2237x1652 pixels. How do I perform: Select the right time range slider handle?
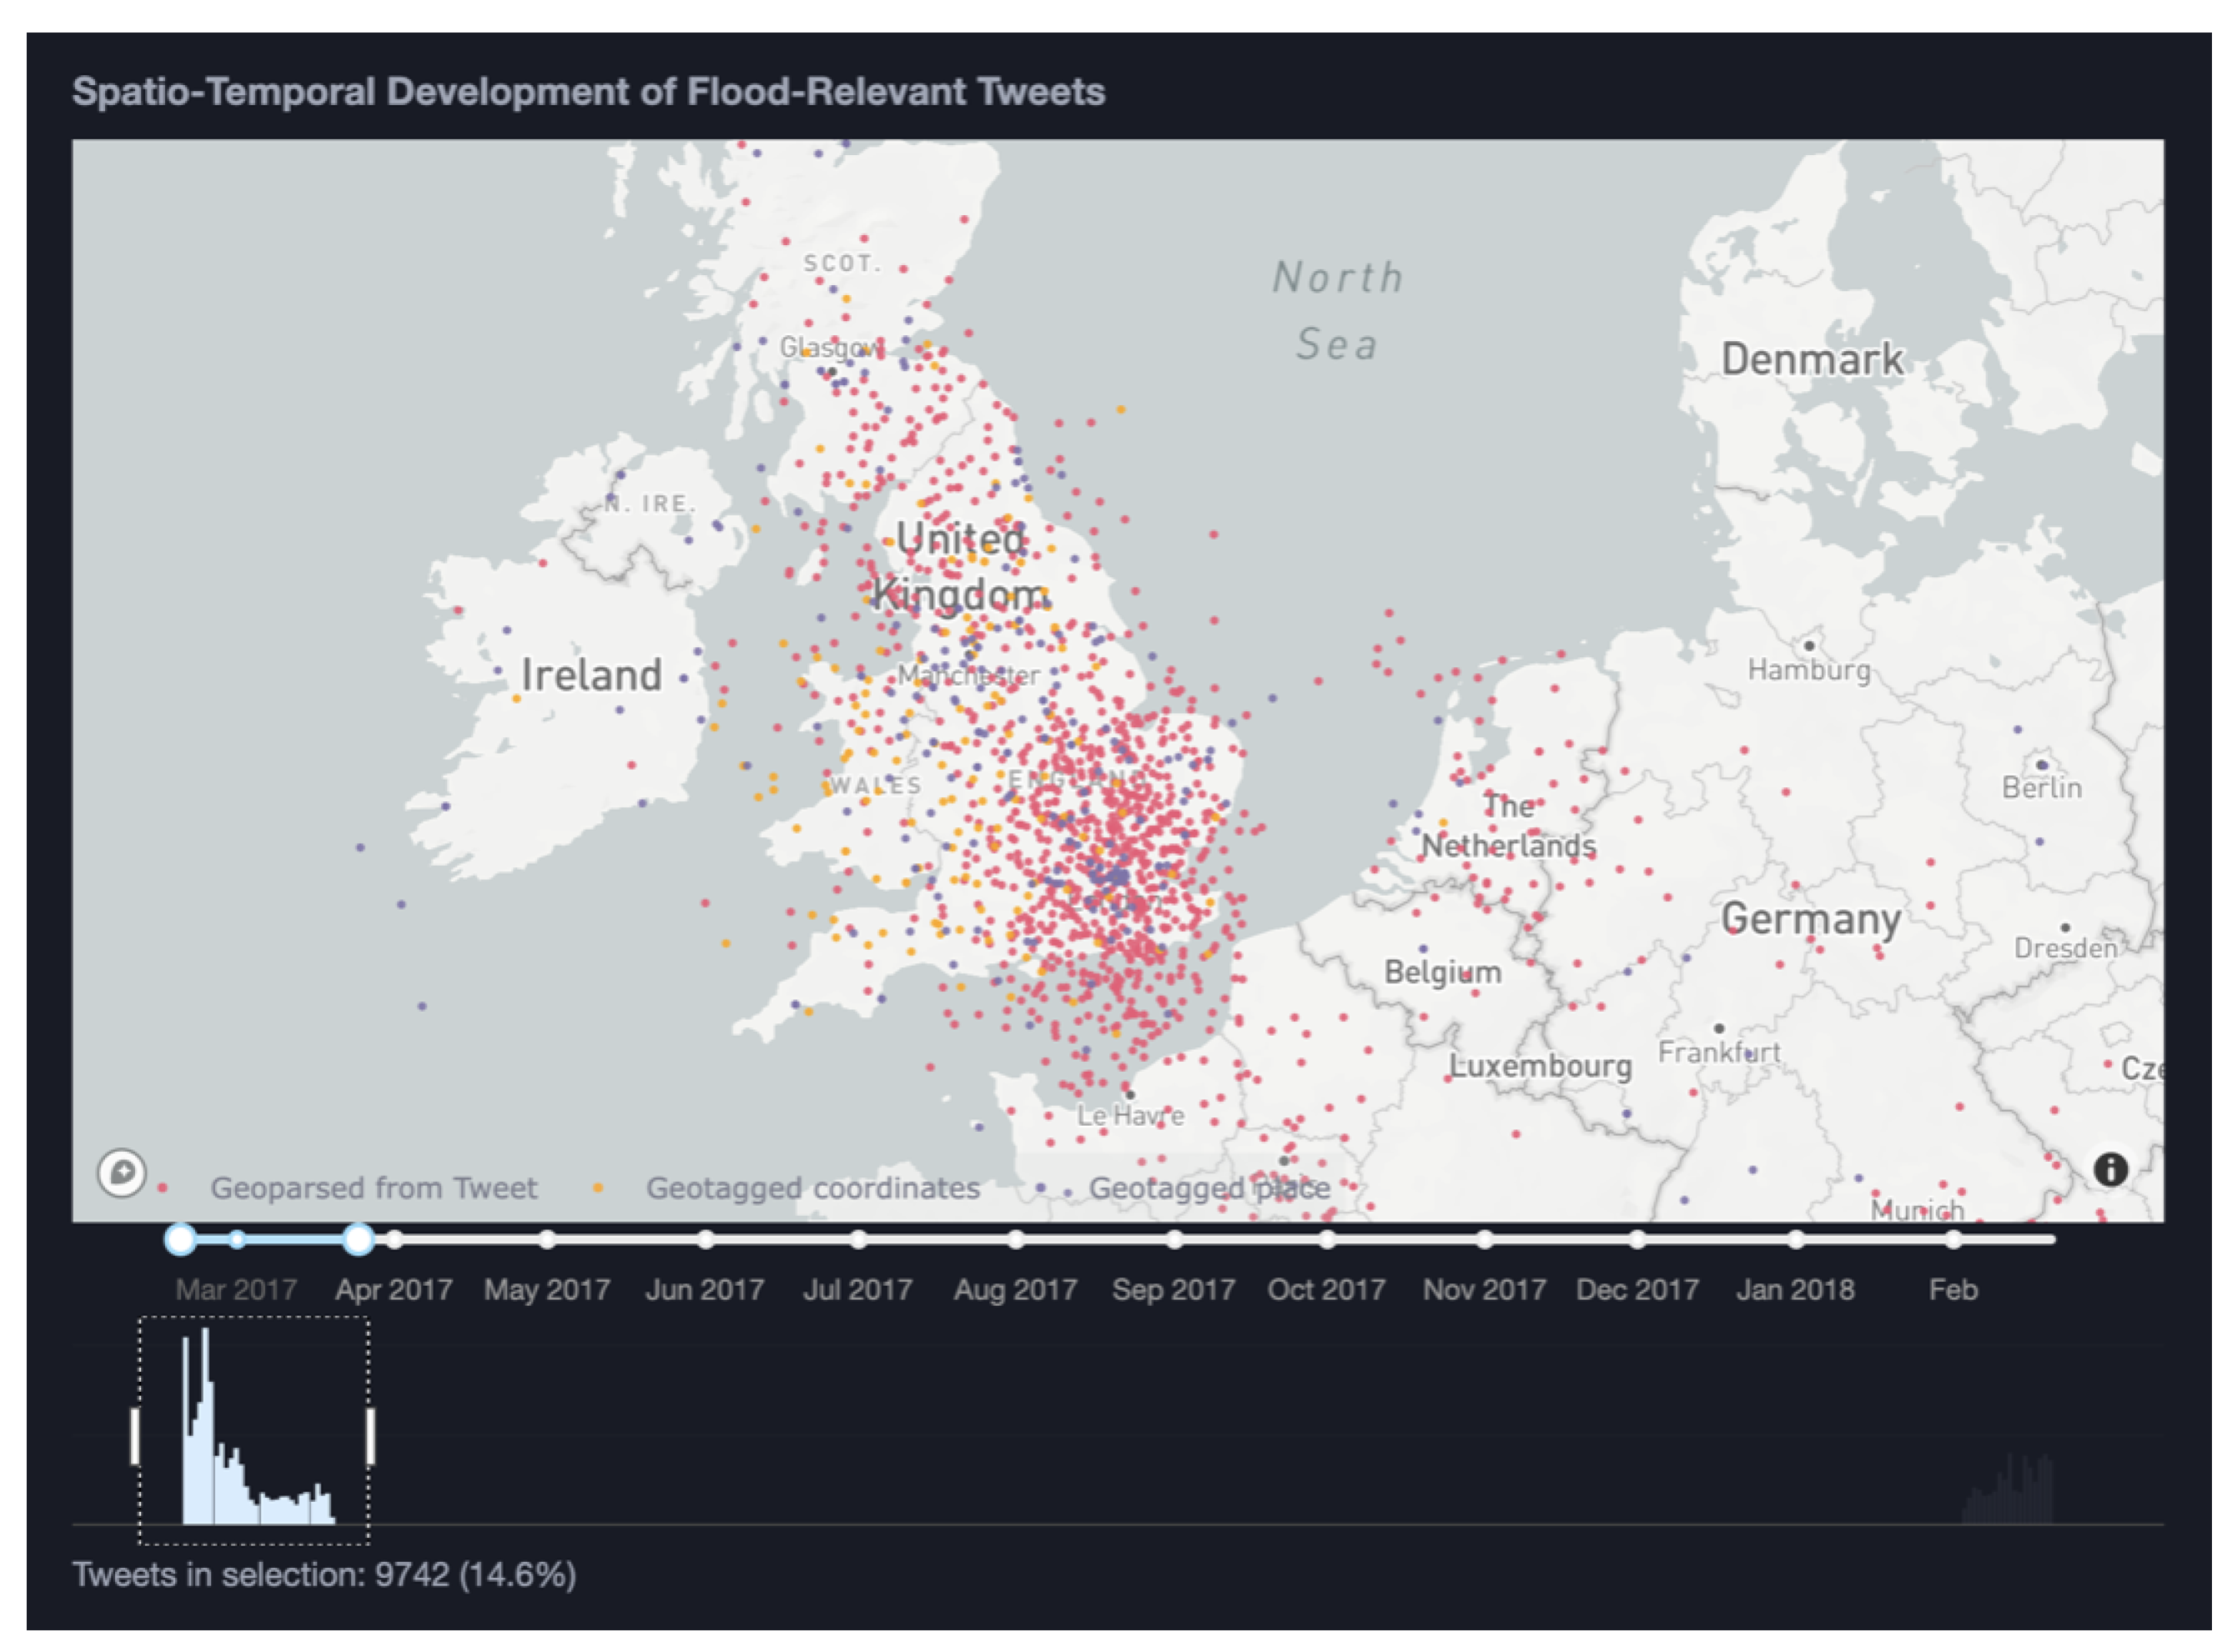click(358, 1239)
